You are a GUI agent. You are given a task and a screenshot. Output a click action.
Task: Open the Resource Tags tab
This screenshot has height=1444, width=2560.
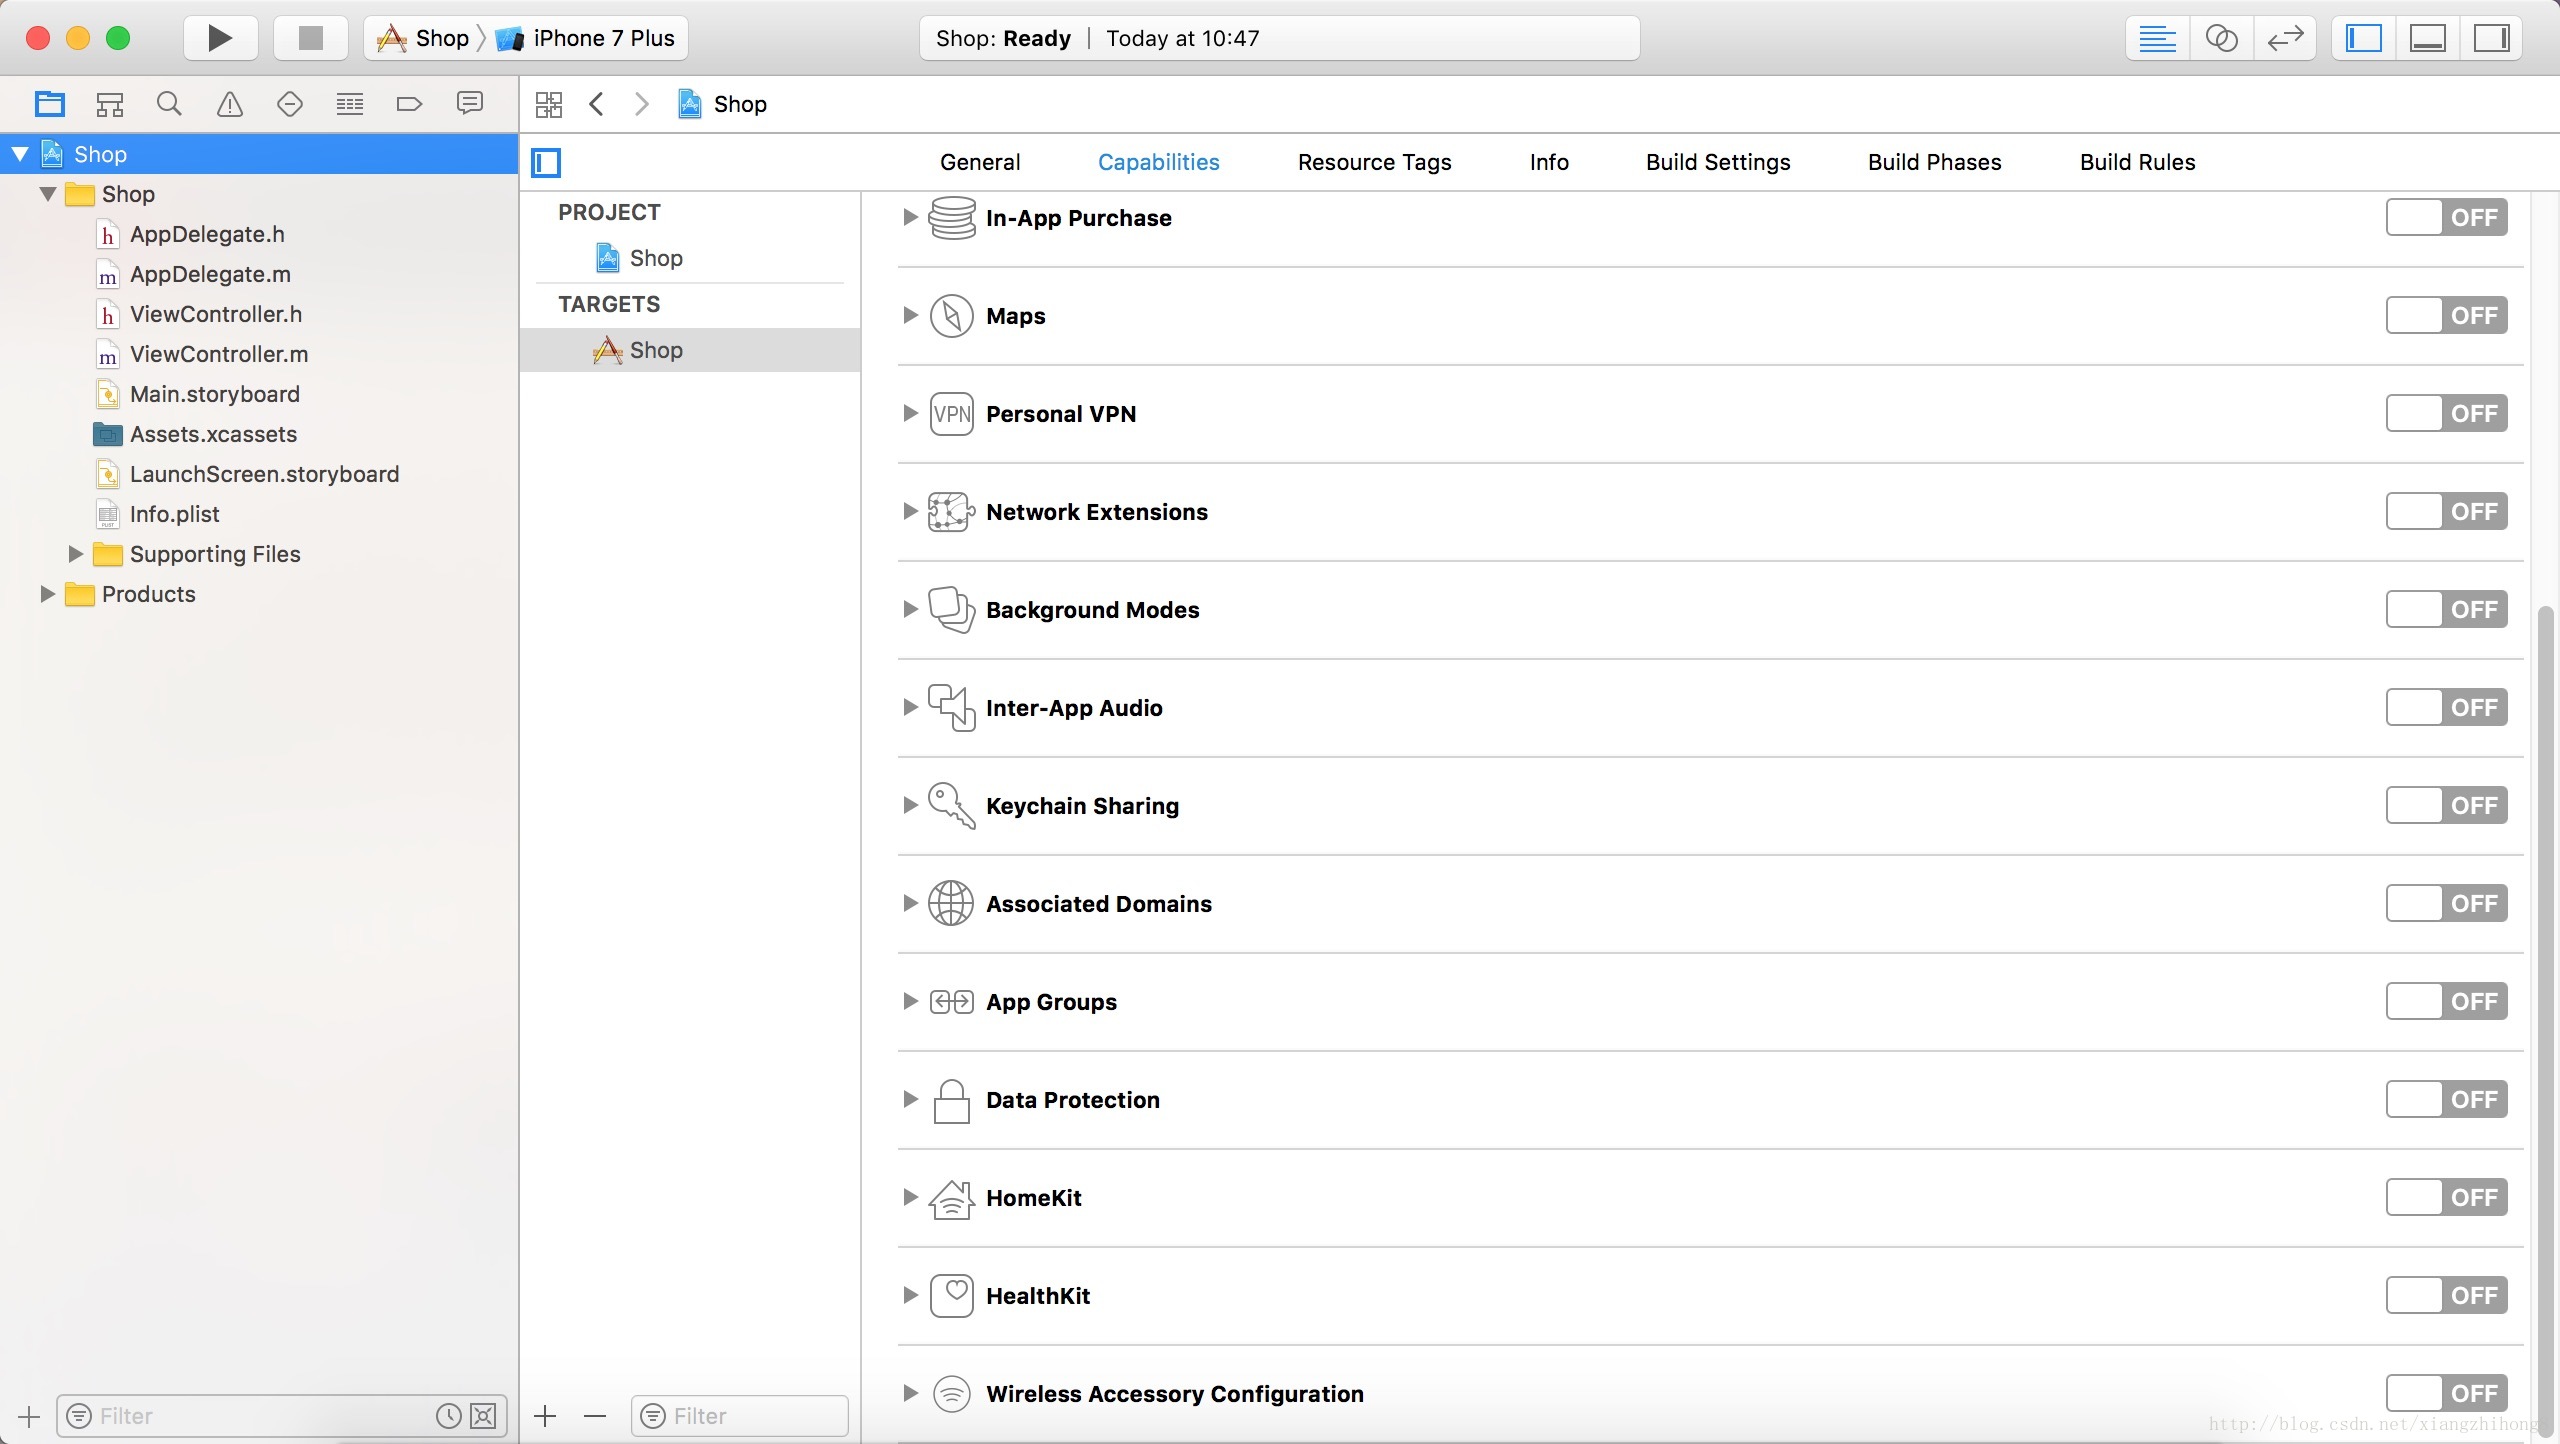(1374, 162)
